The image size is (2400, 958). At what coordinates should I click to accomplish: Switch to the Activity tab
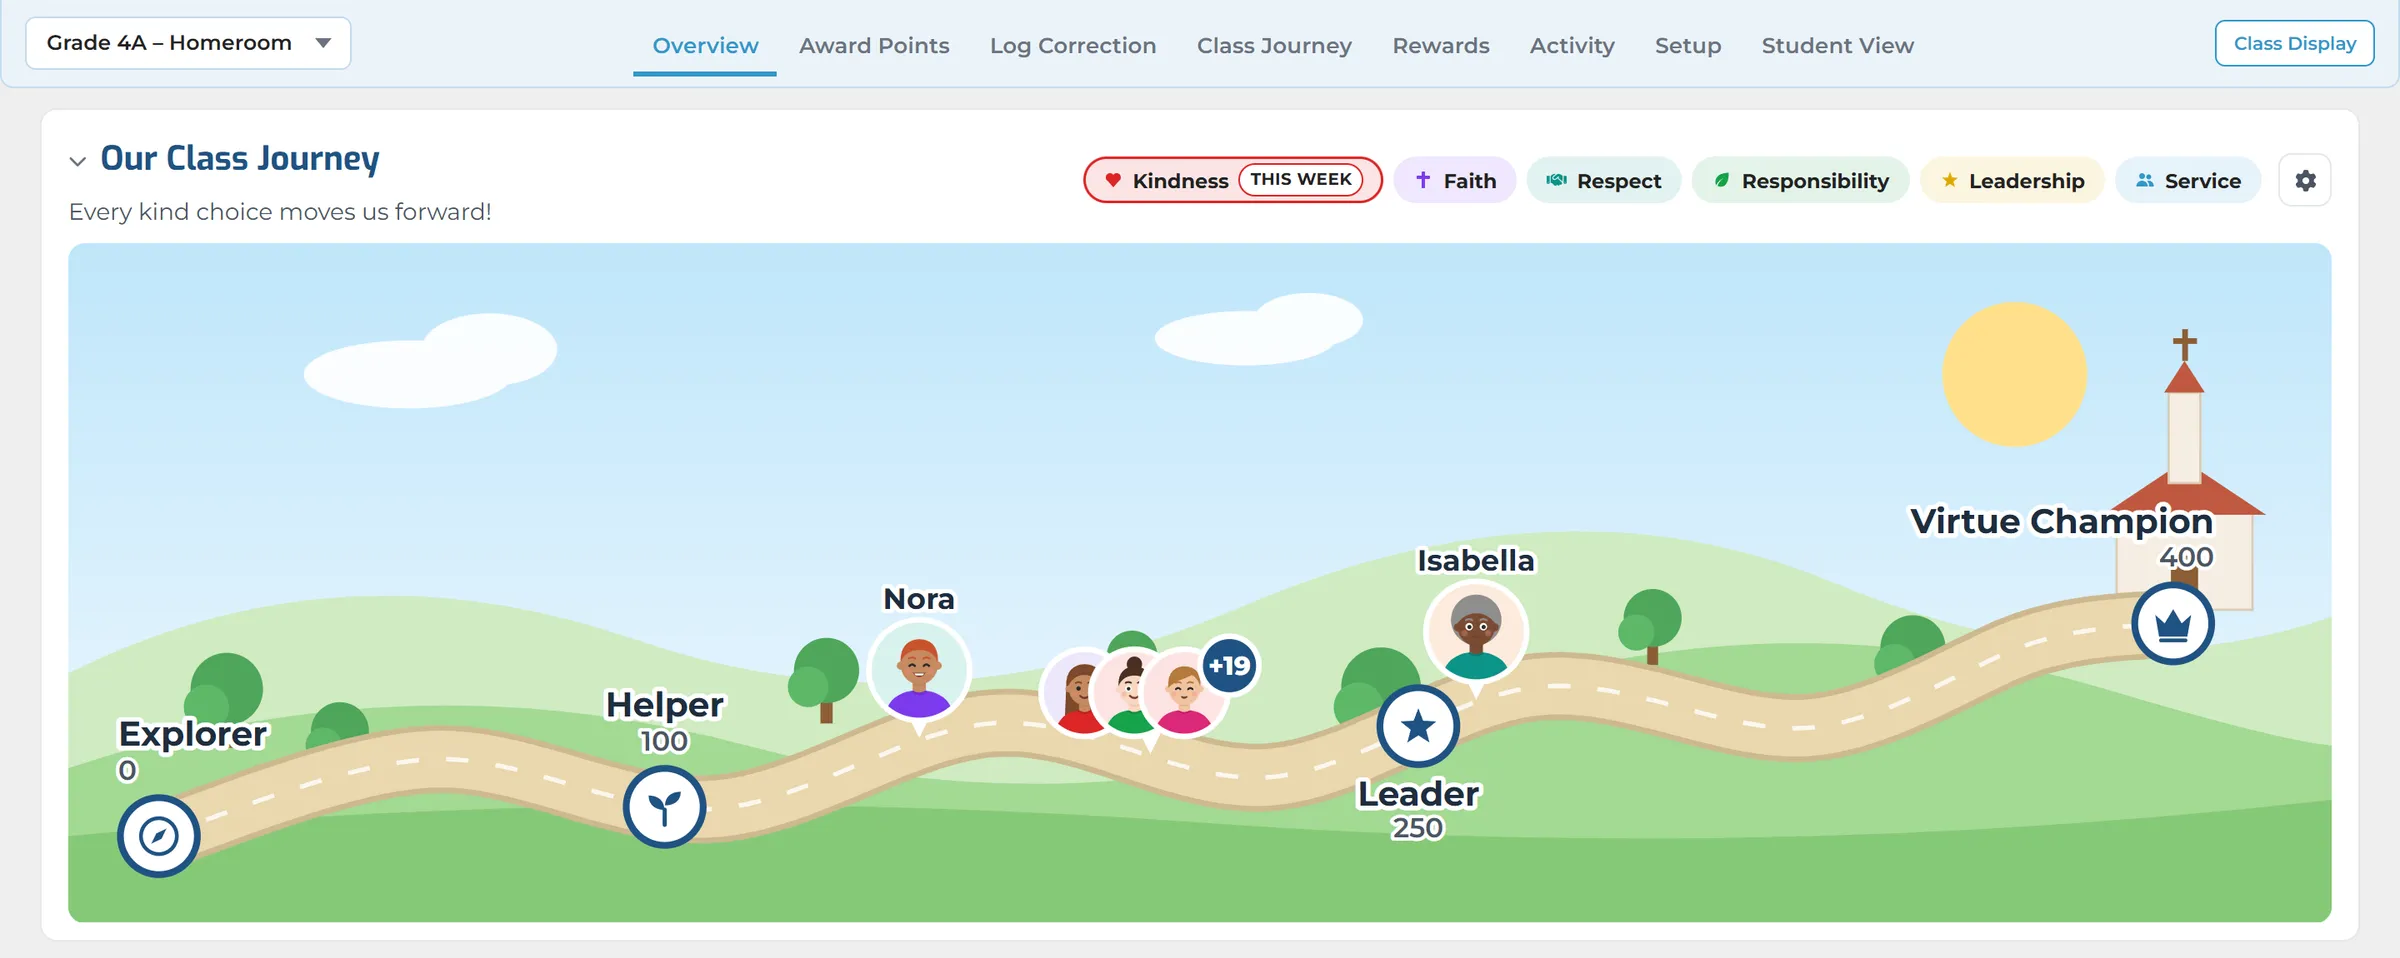(1572, 46)
